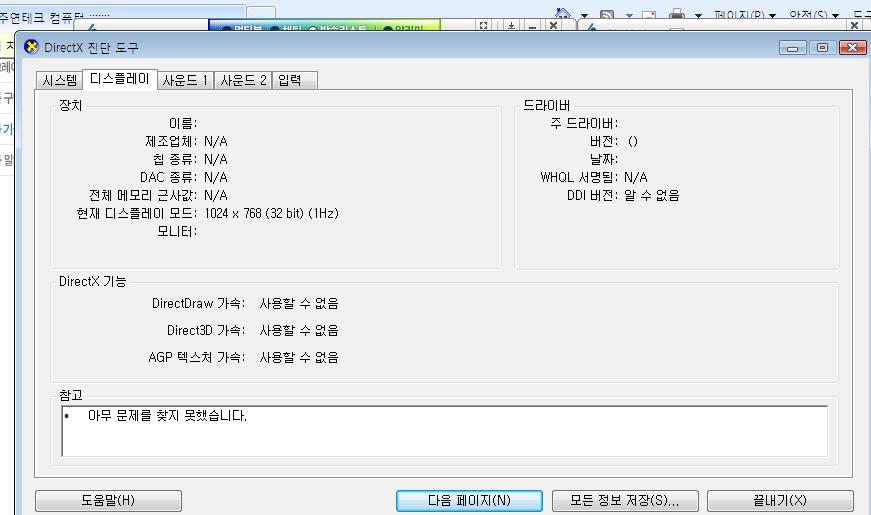Click the 1024 x 768 (32 bit) (1Hz) value
This screenshot has width=871, height=515.
pyautogui.click(x=272, y=213)
